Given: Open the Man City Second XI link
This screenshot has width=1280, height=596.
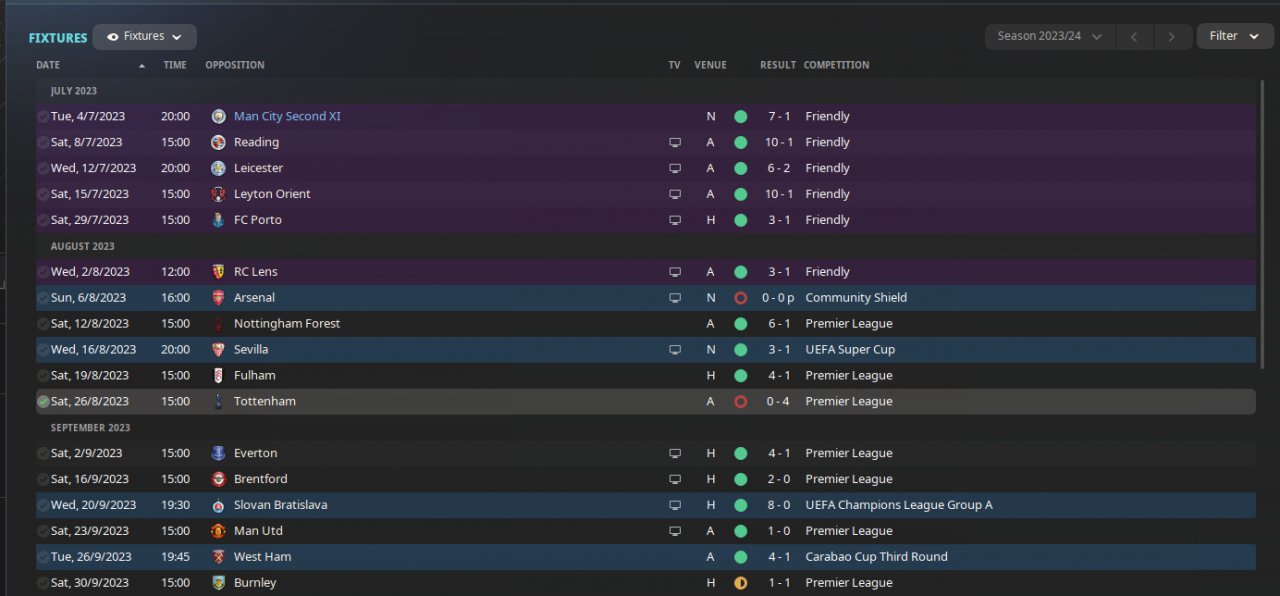Looking at the screenshot, I should click(287, 116).
